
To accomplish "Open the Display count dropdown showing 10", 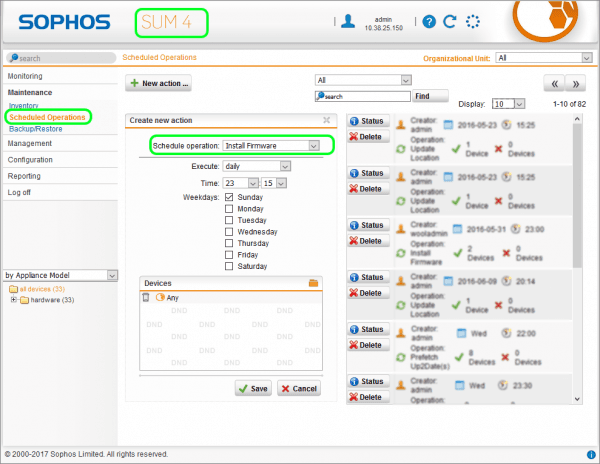I will [509, 104].
